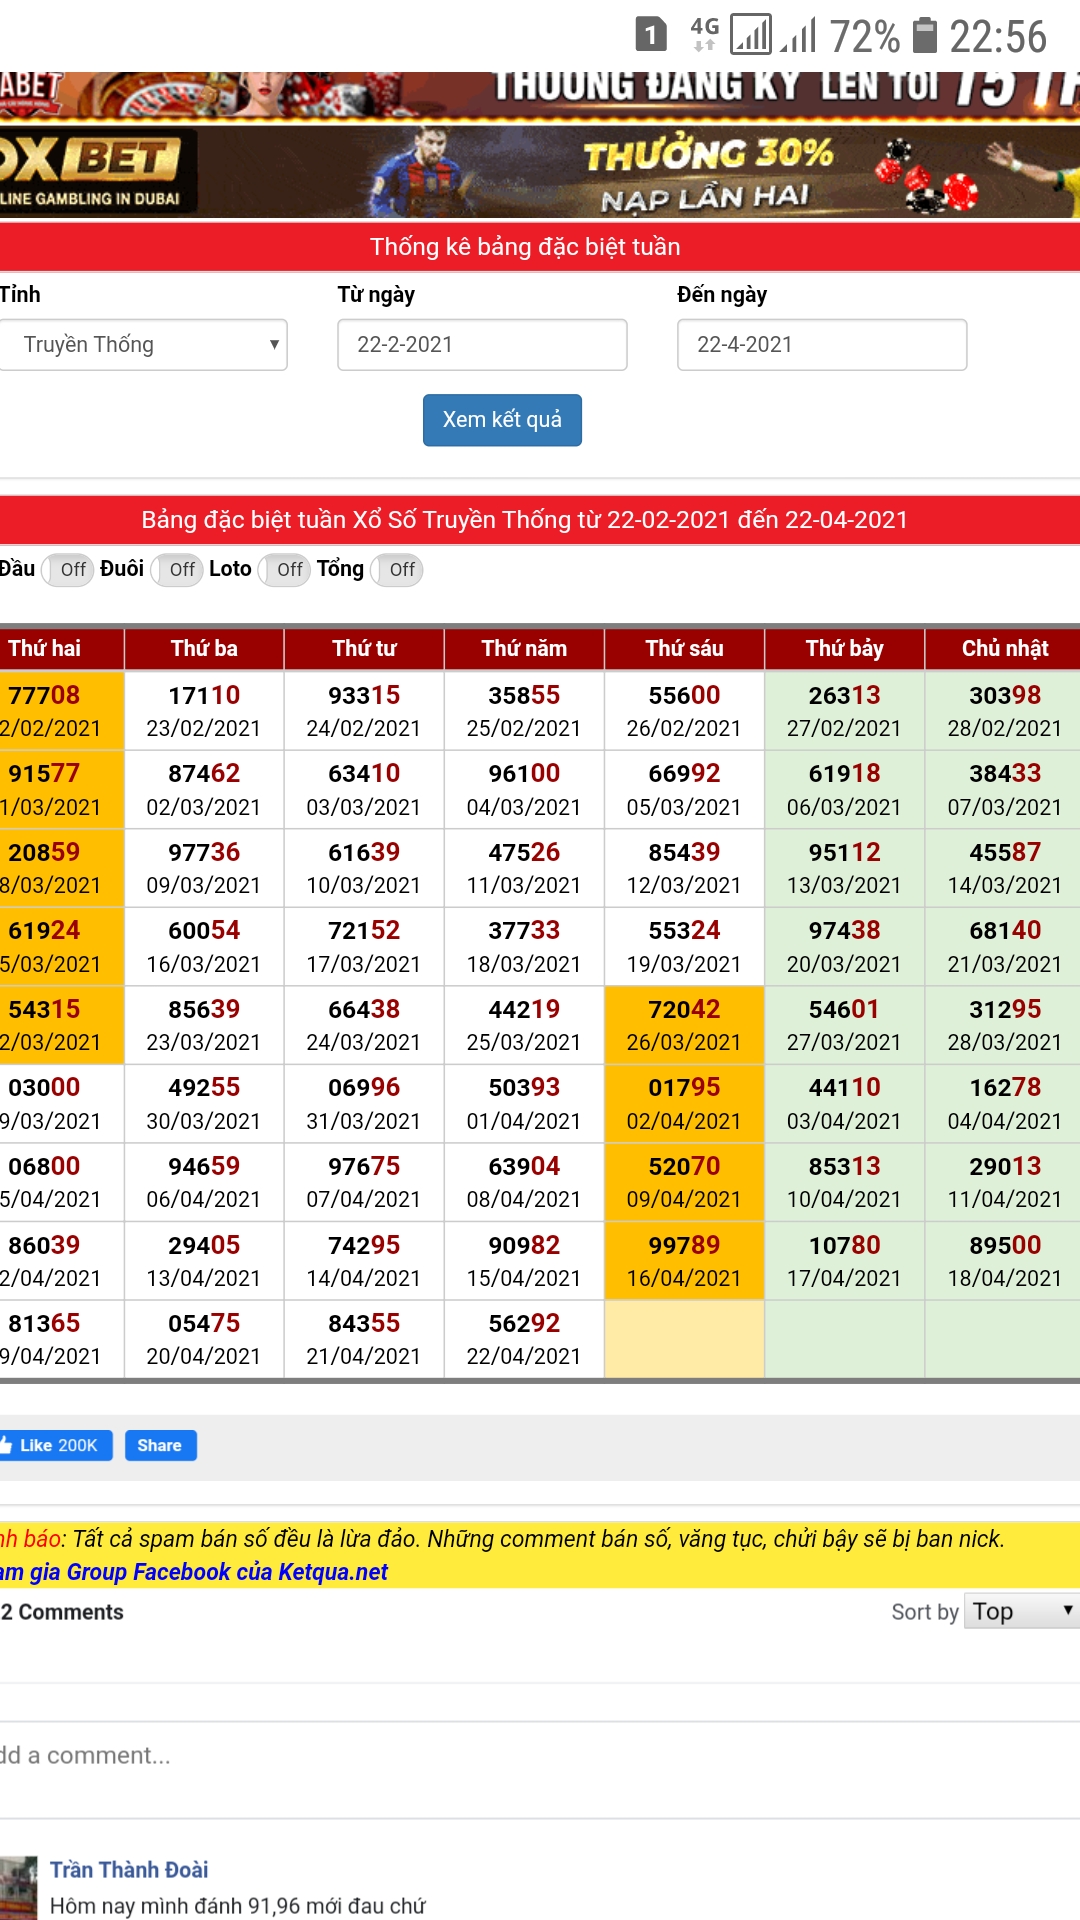Tap the SIM 1 status bar icon

pyautogui.click(x=650, y=36)
